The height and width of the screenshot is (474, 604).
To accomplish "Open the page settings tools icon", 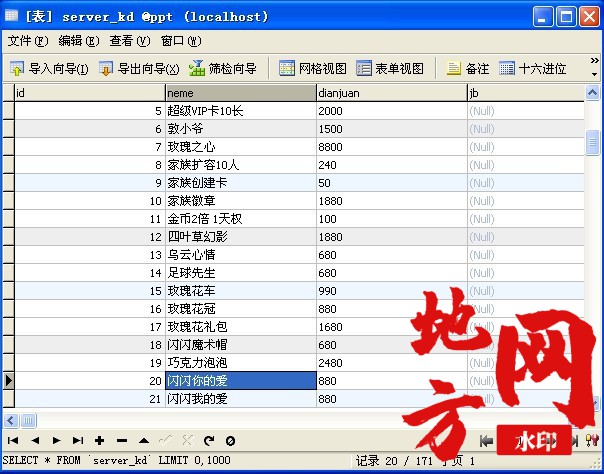I will point(592,441).
